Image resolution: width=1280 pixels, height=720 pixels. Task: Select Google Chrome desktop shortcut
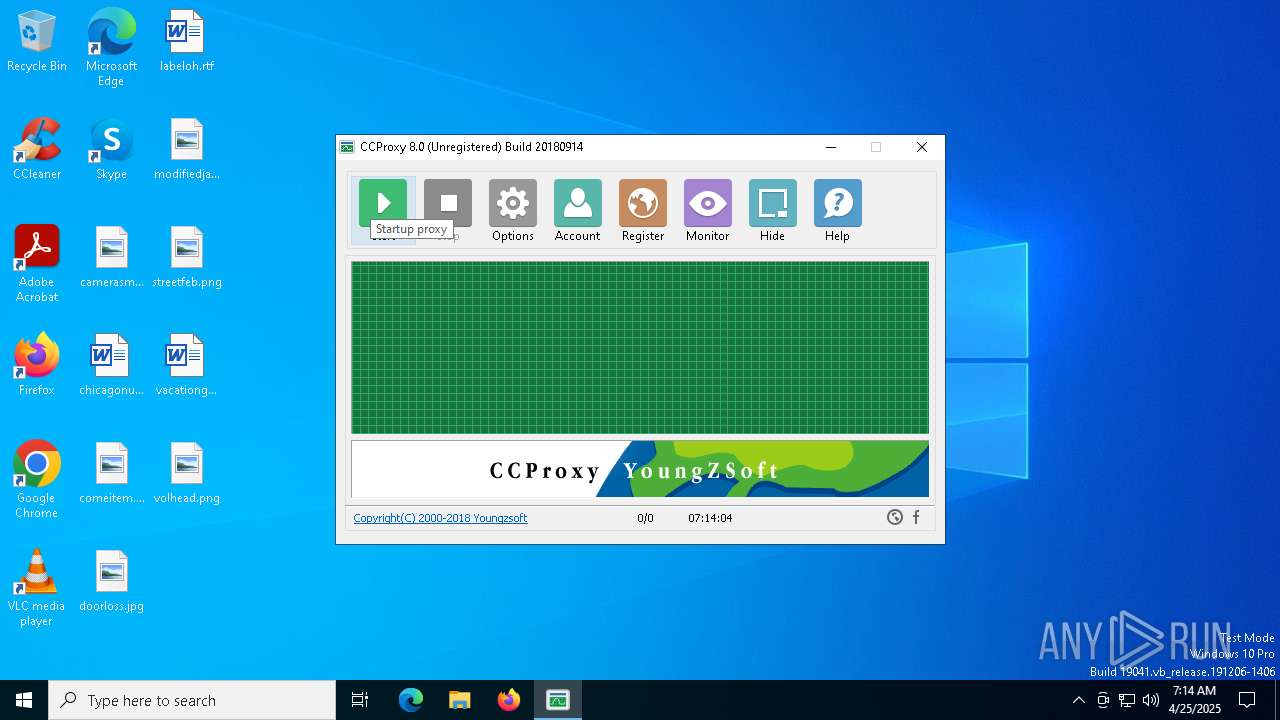coord(37,480)
